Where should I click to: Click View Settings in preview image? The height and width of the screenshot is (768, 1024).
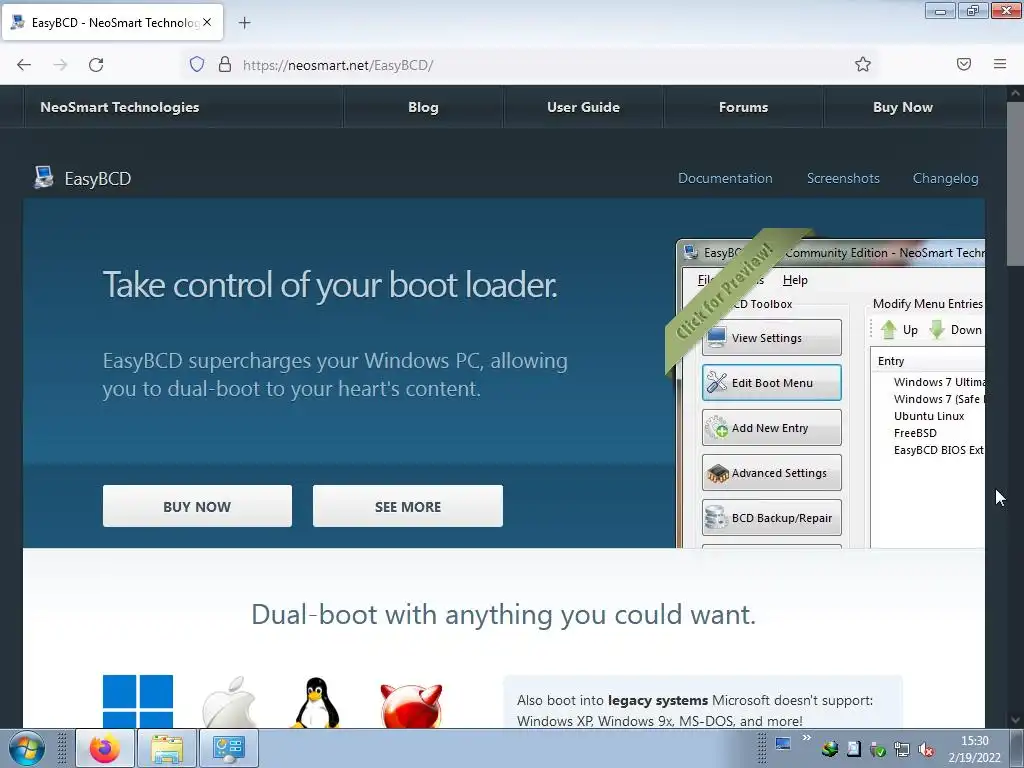[x=771, y=338]
